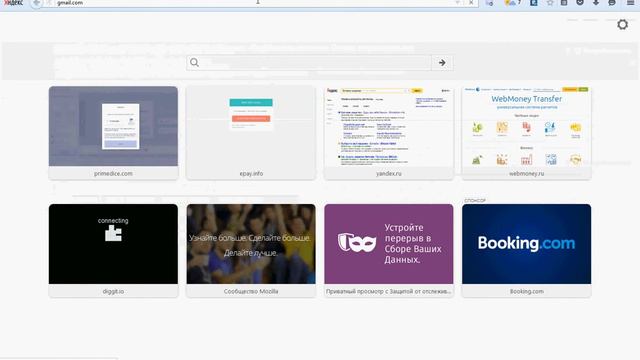The image size is (640, 360).
Task: Click the webmoney.ru caption text
Action: point(527,173)
